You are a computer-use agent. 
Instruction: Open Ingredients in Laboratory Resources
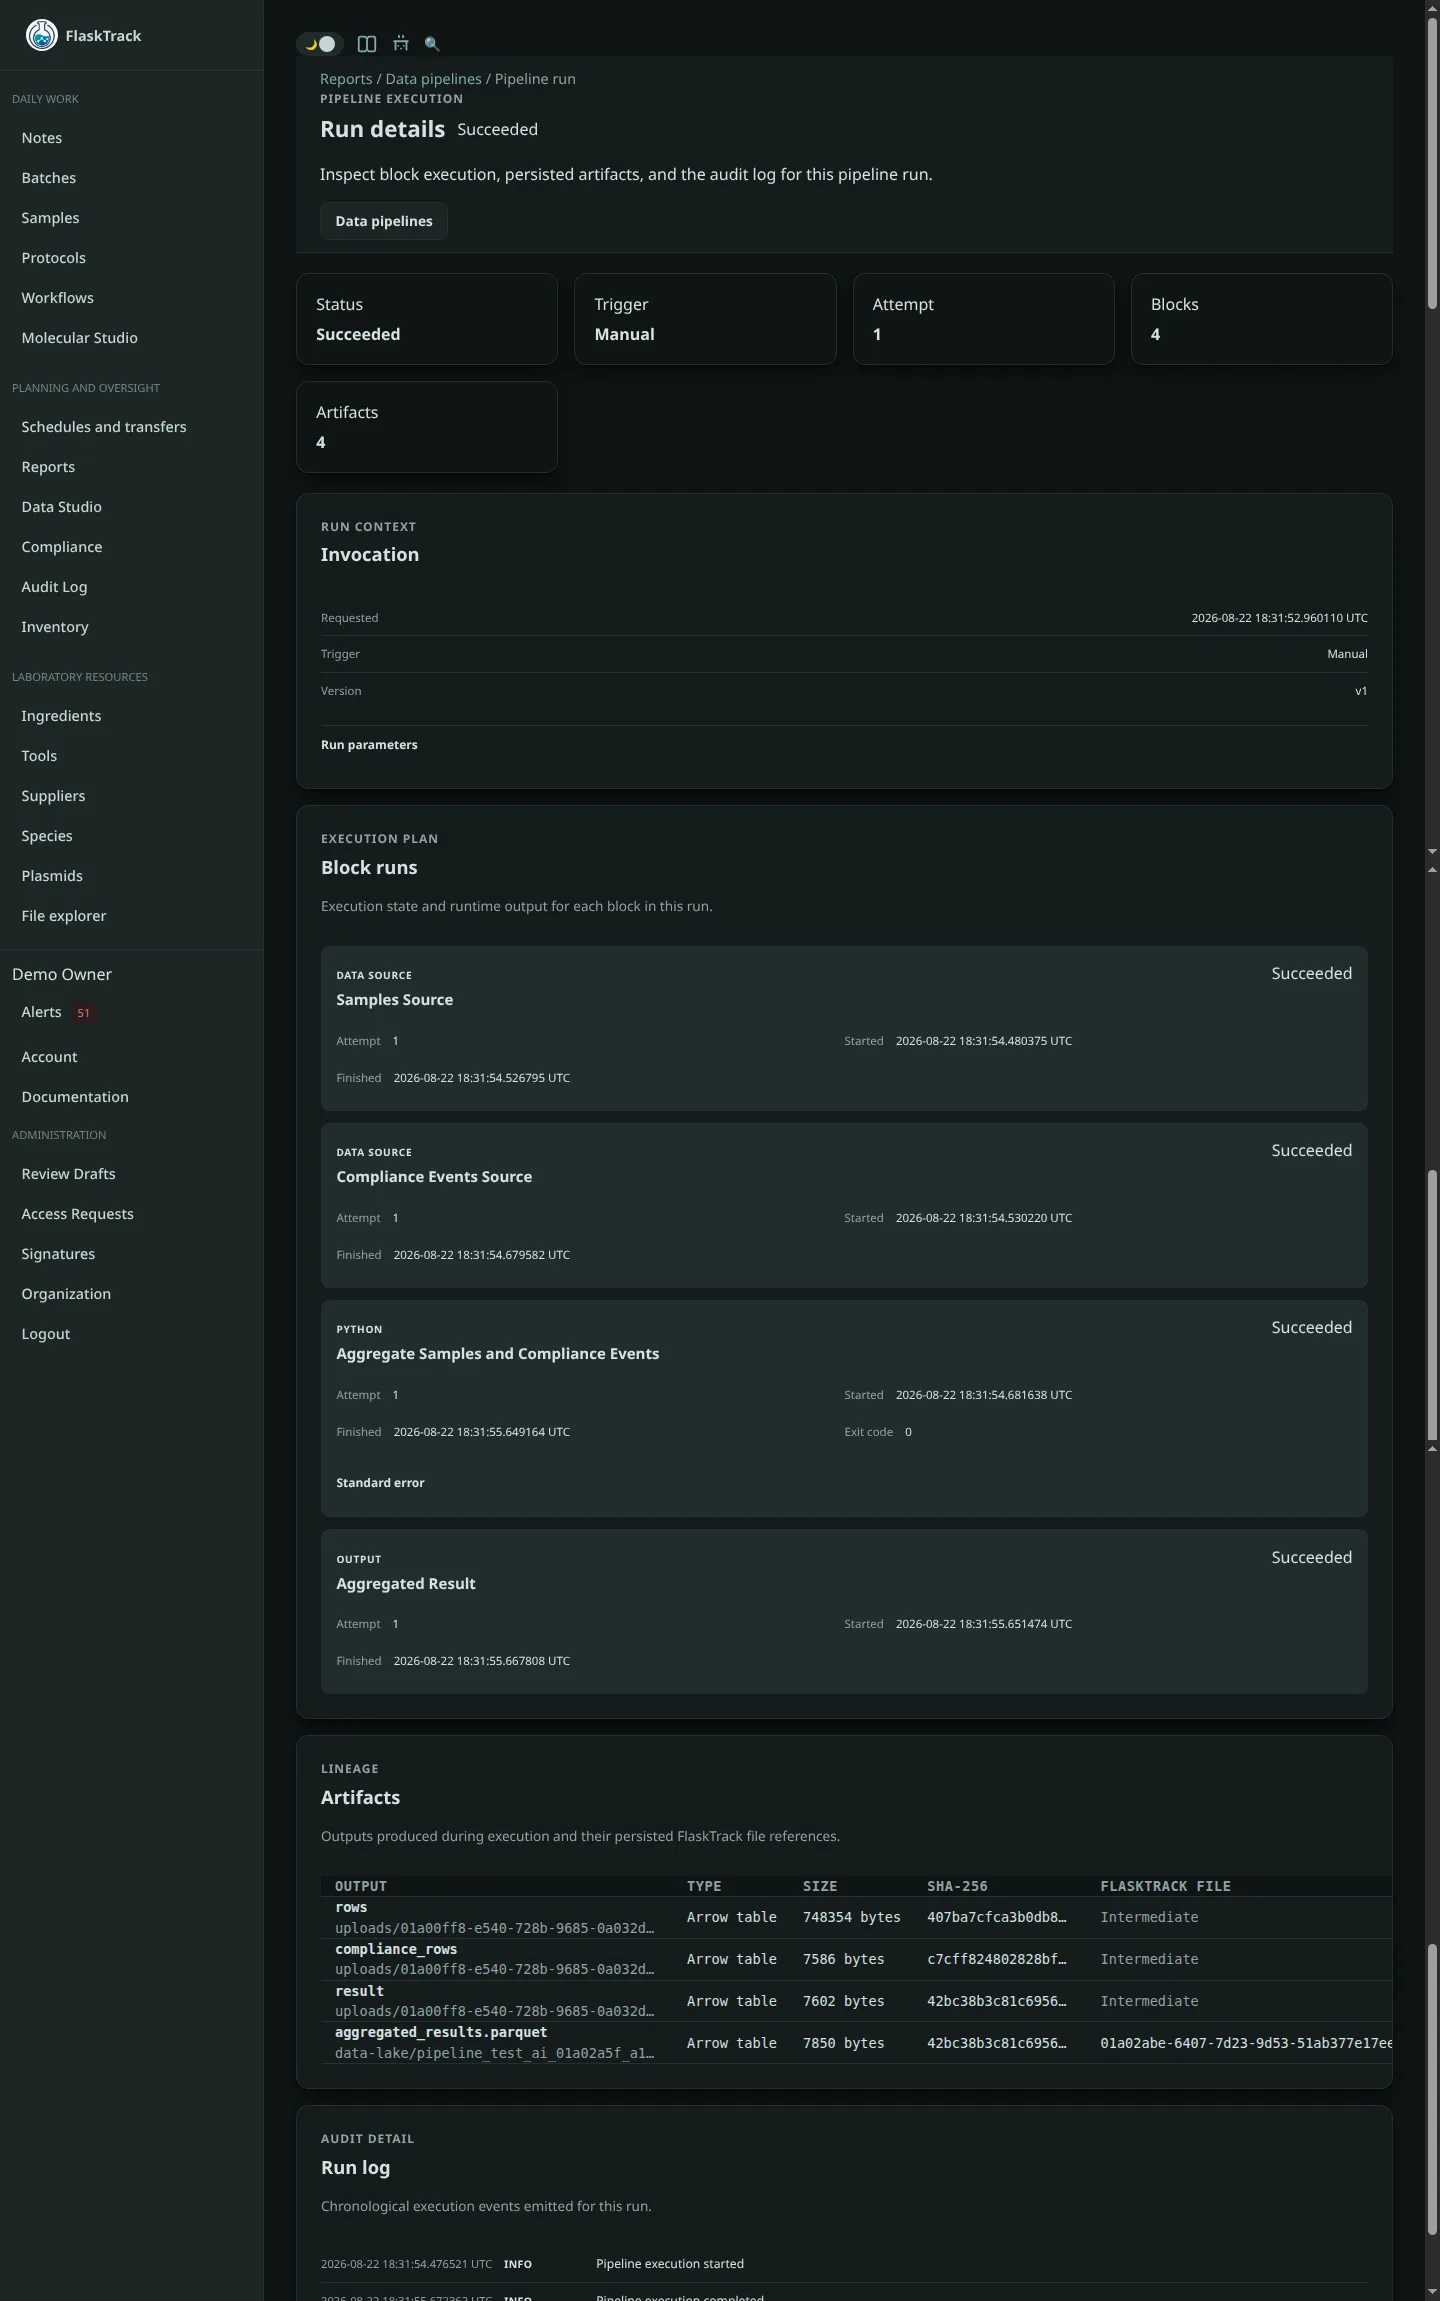[x=61, y=716]
